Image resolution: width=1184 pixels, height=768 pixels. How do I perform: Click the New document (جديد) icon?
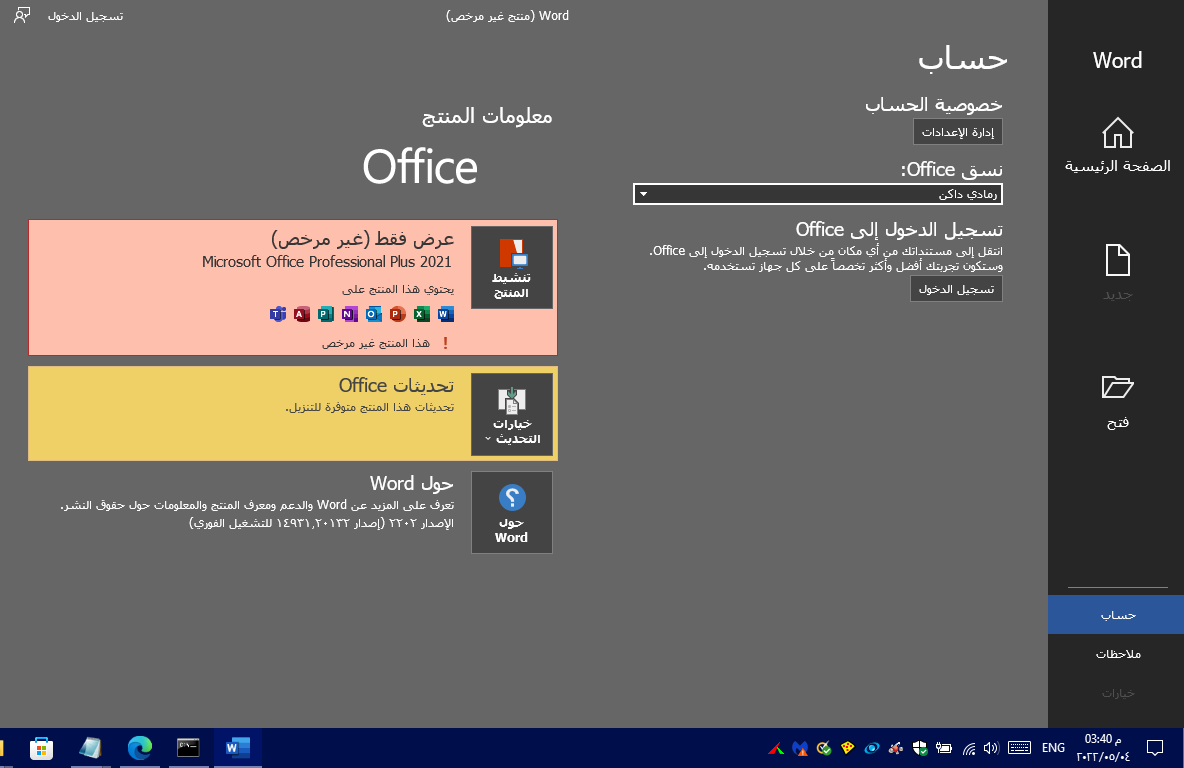[1117, 261]
